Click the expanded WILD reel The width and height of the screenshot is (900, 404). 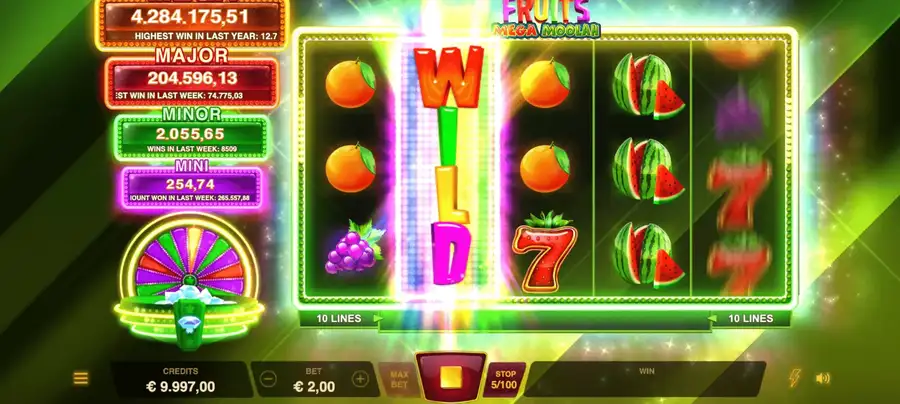449,166
